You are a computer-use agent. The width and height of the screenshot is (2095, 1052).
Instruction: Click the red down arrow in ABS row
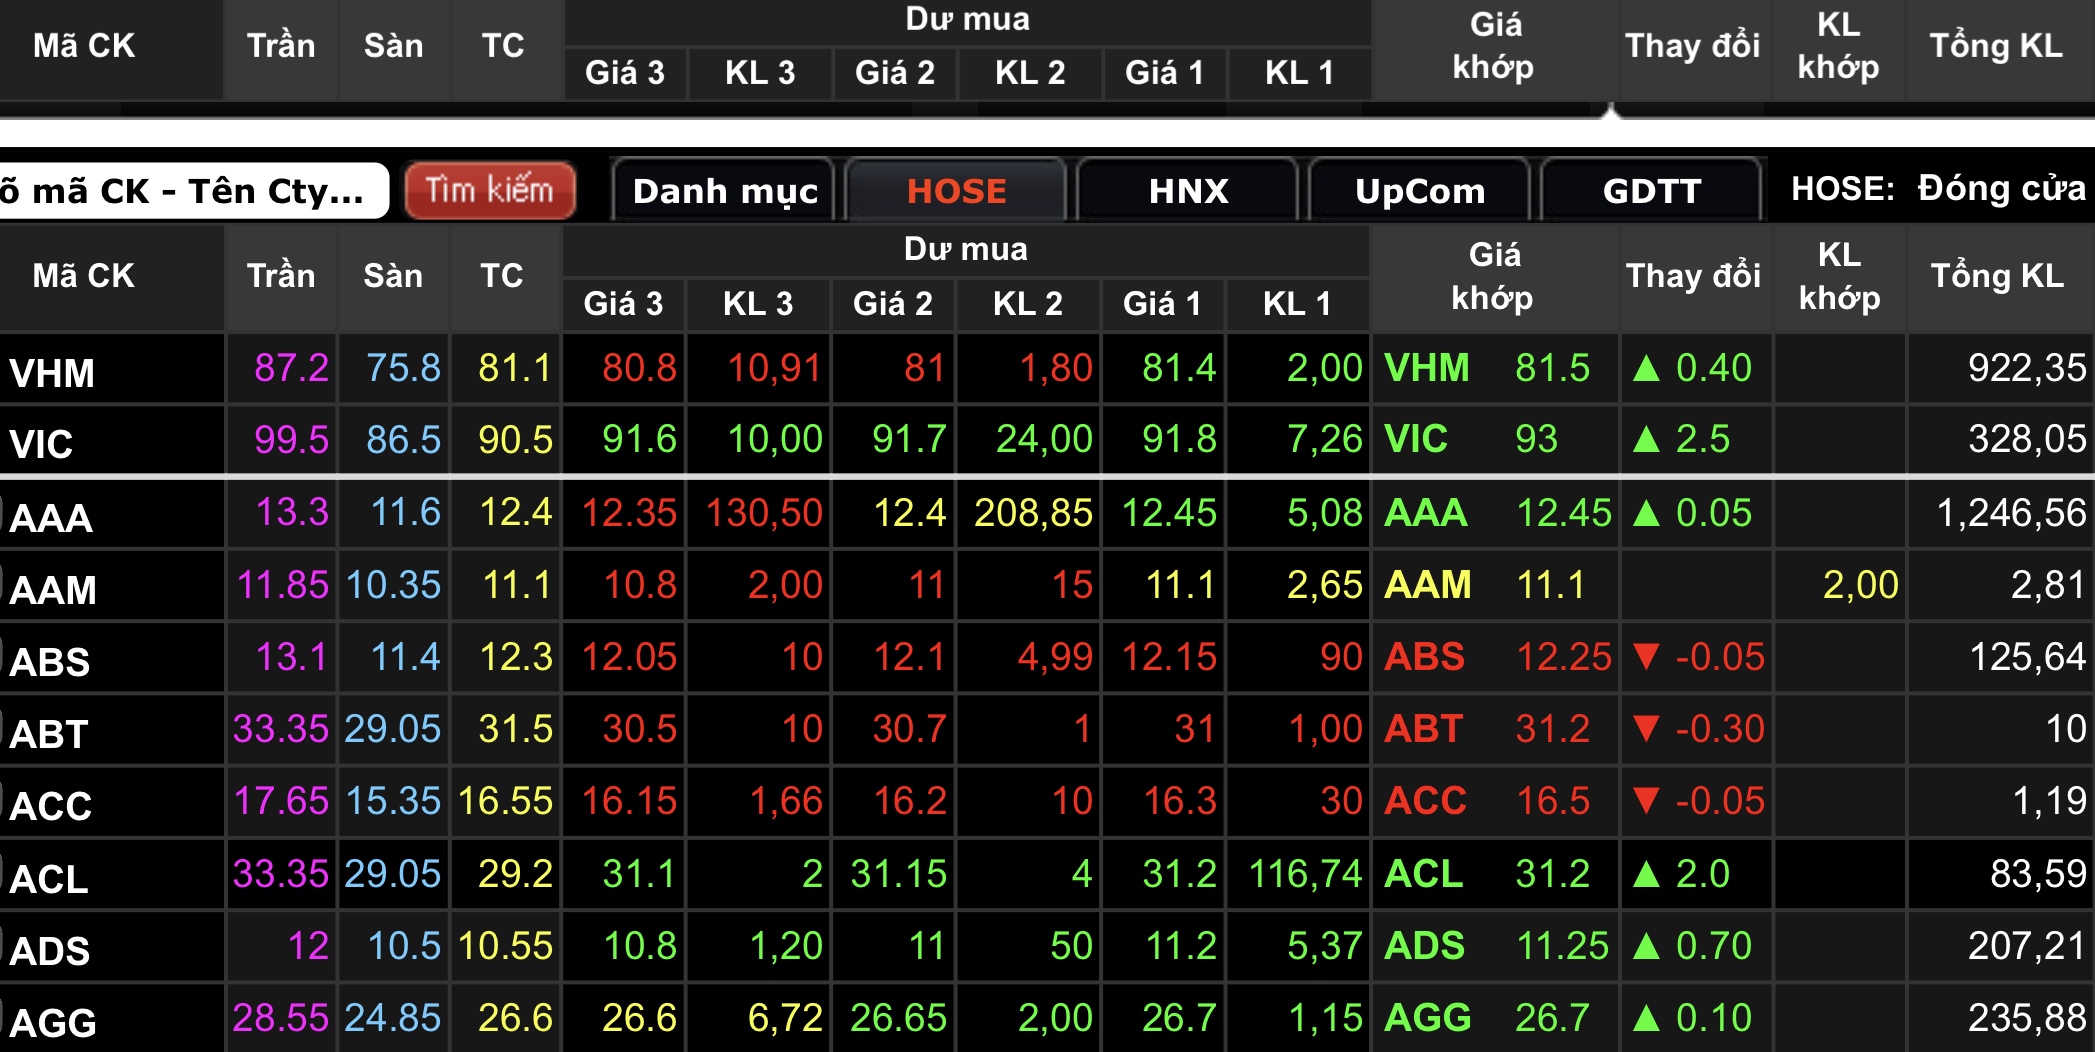[x=1646, y=657]
